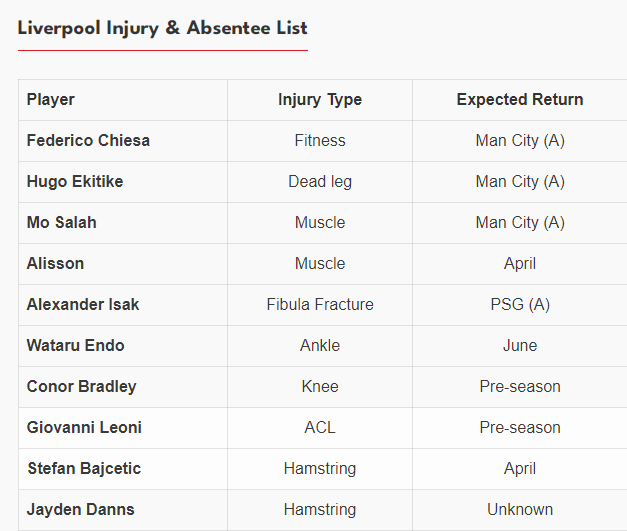Viewport: 627px width, 531px height.
Task: Select the Dead leg injury type
Action: tap(320, 182)
